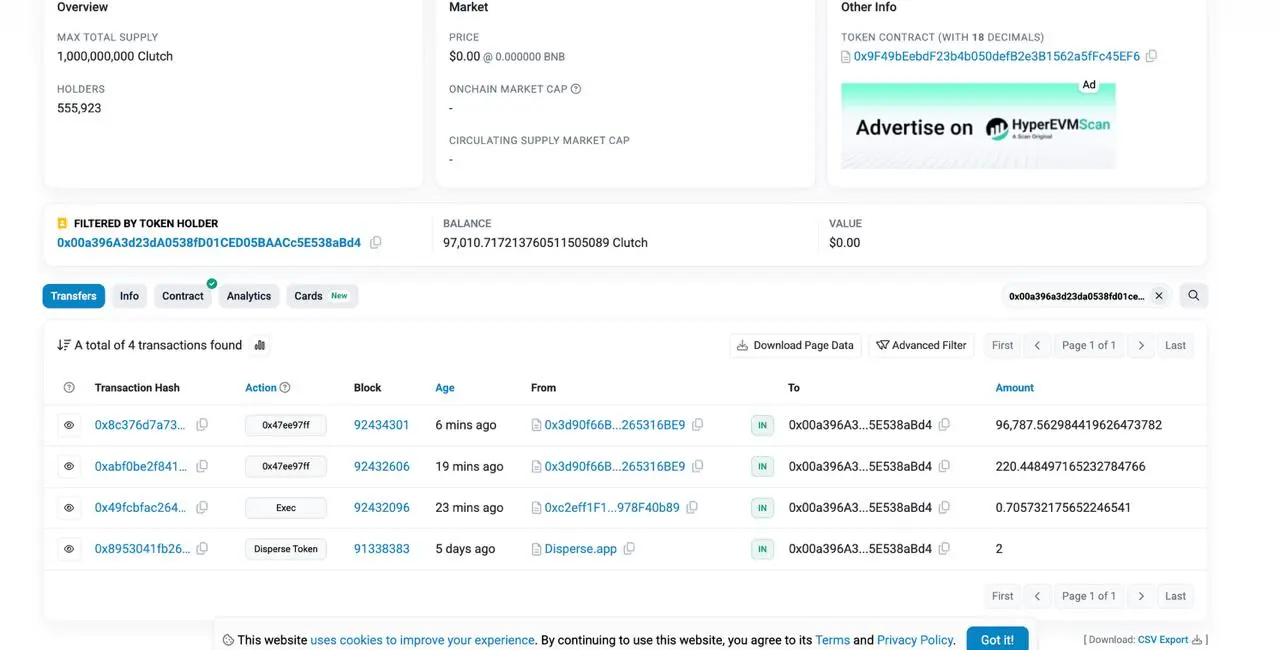Switch to the Analytics tab
Viewport: 1280px width, 650px height.
point(249,296)
